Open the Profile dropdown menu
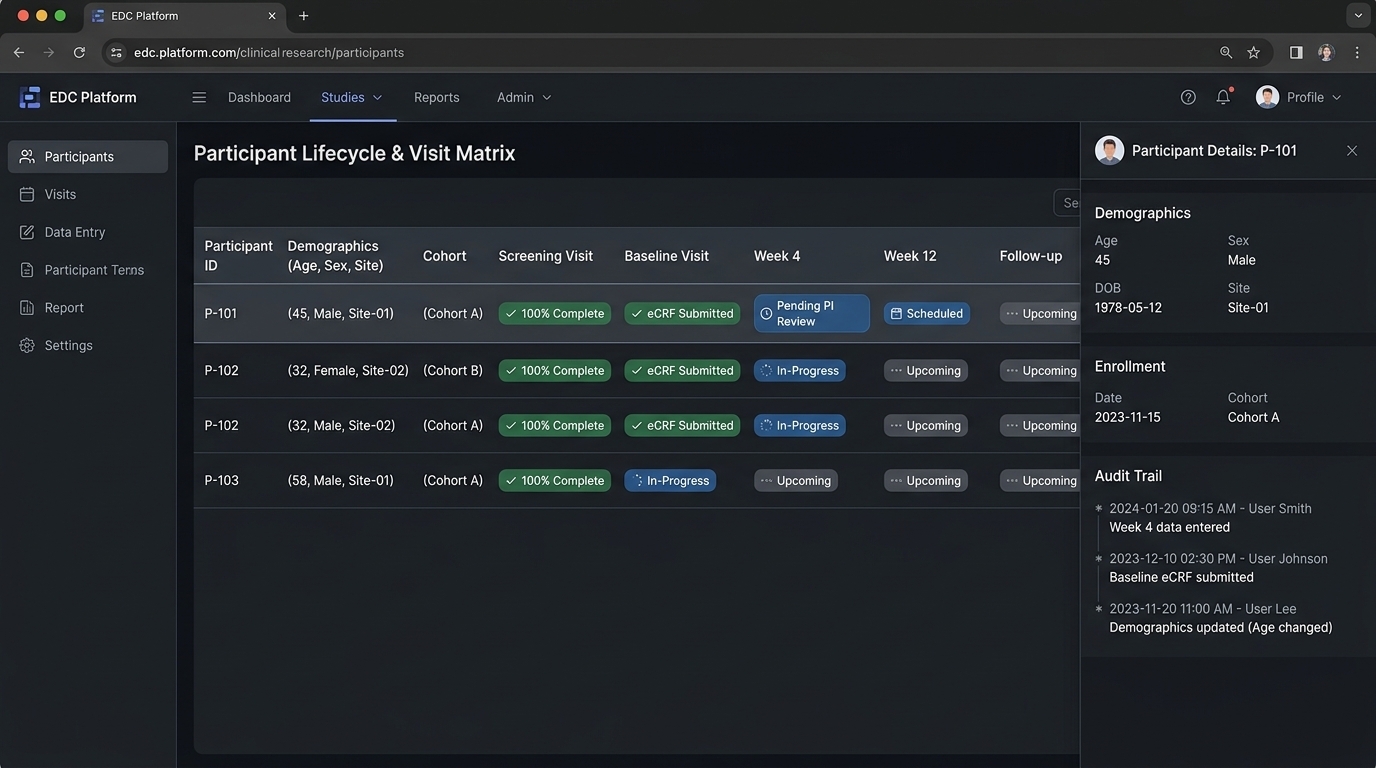1376x768 pixels. [1314, 97]
